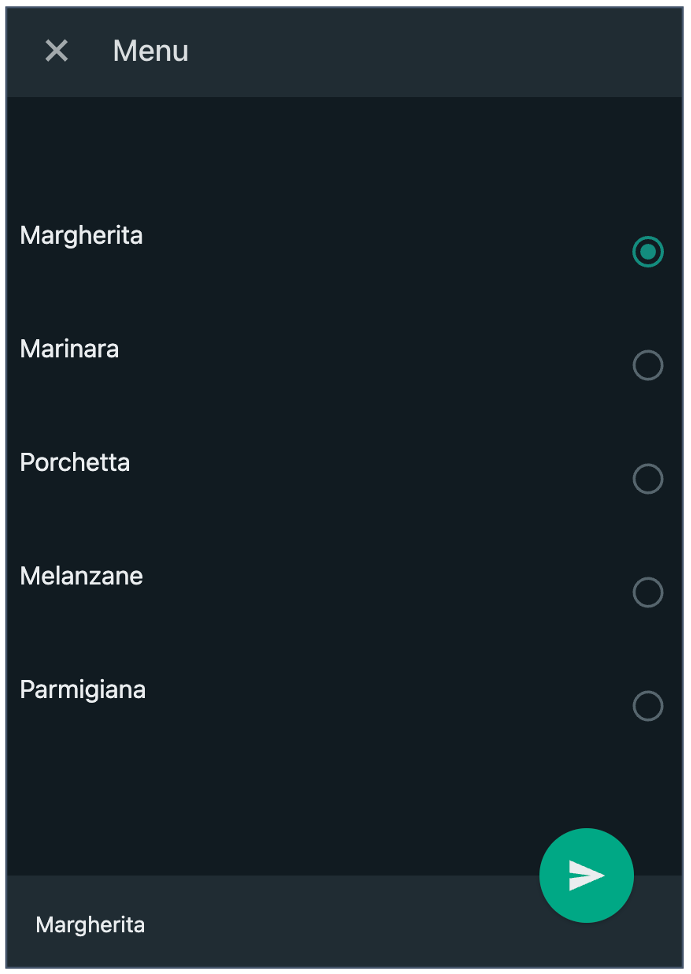Pick the Porchetta radio button

[648, 479]
